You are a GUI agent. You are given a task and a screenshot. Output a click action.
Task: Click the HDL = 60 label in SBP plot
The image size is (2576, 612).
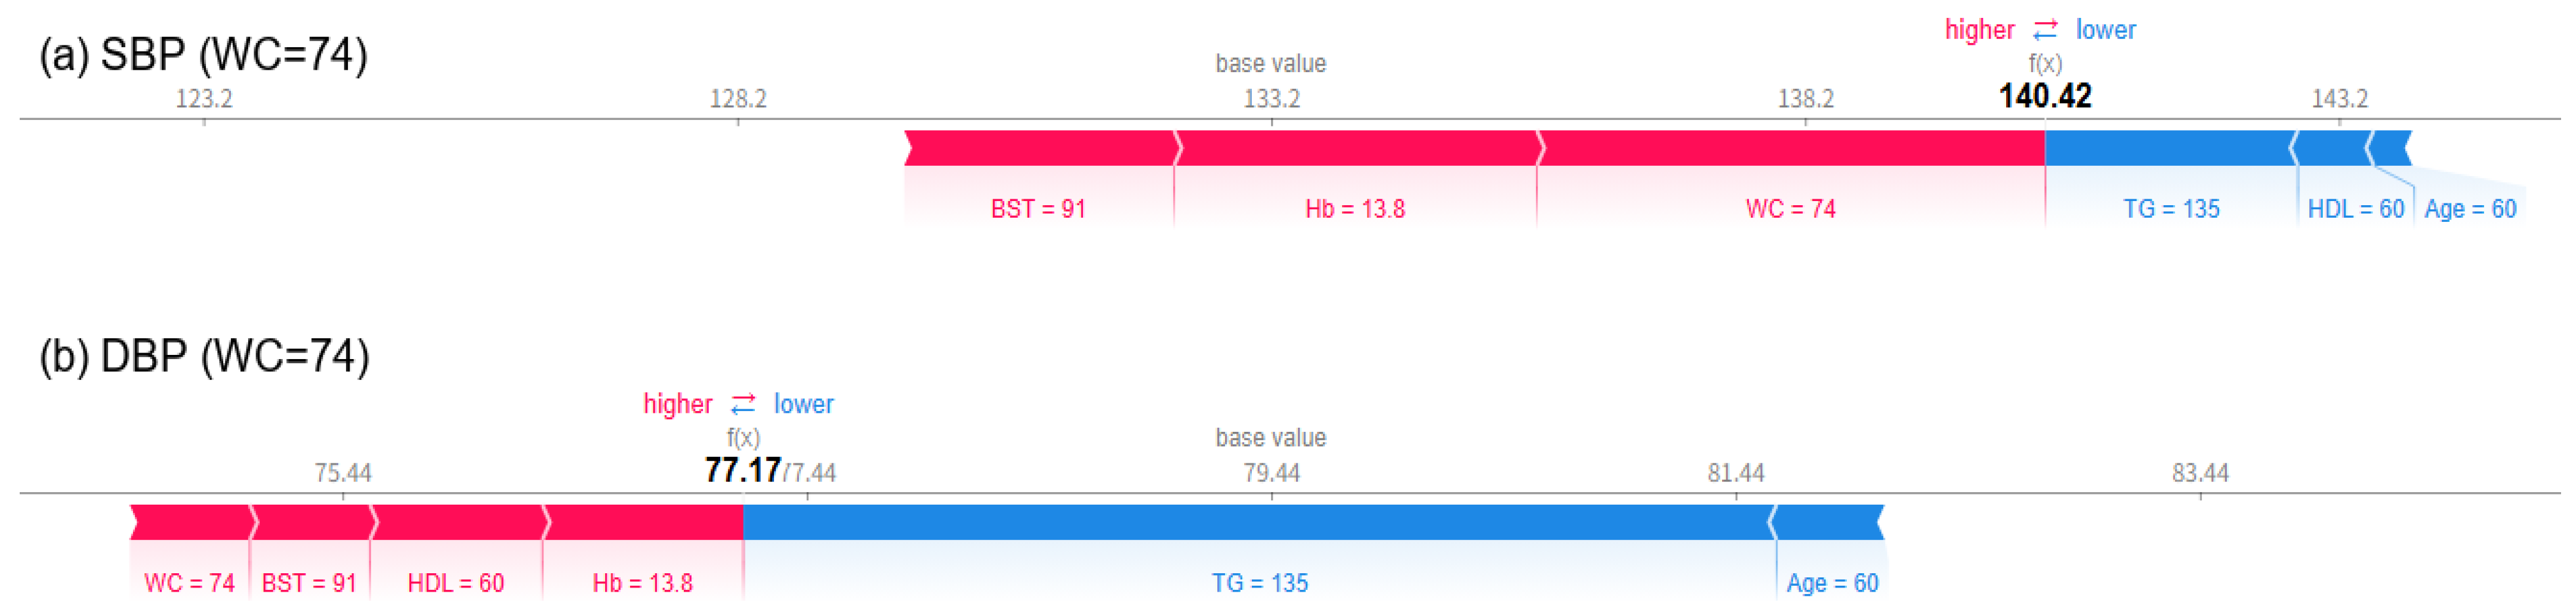[x=2355, y=209]
